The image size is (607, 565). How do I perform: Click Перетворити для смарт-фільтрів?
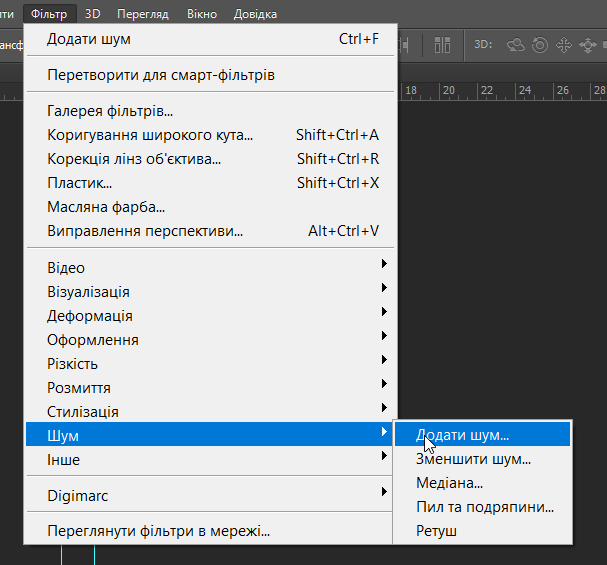click(161, 75)
